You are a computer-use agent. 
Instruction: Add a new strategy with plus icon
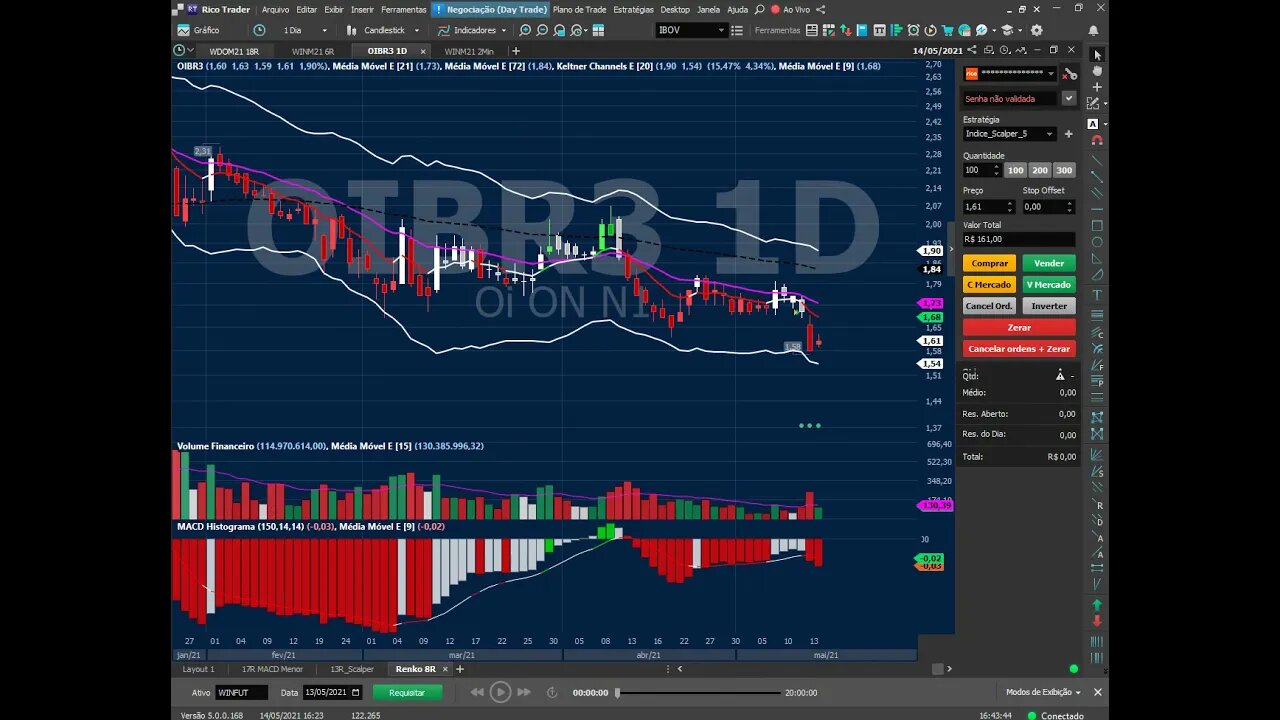1068,134
